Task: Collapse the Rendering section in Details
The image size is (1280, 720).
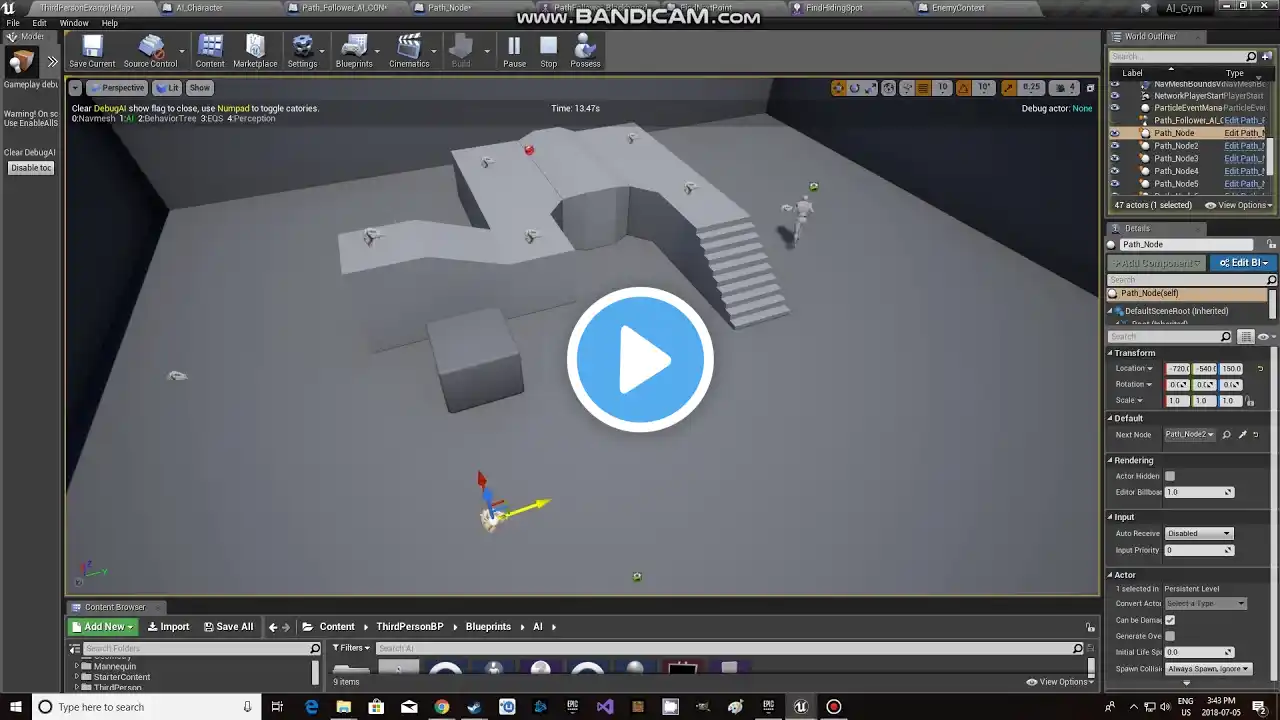Action: pos(1110,460)
